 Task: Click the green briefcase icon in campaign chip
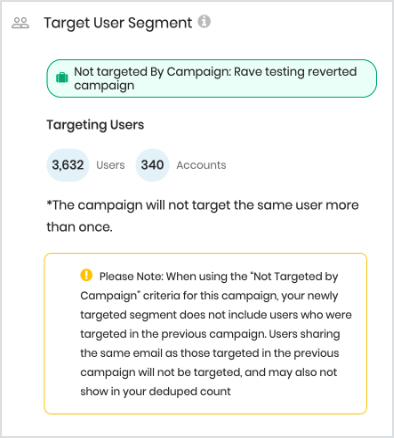[62, 78]
